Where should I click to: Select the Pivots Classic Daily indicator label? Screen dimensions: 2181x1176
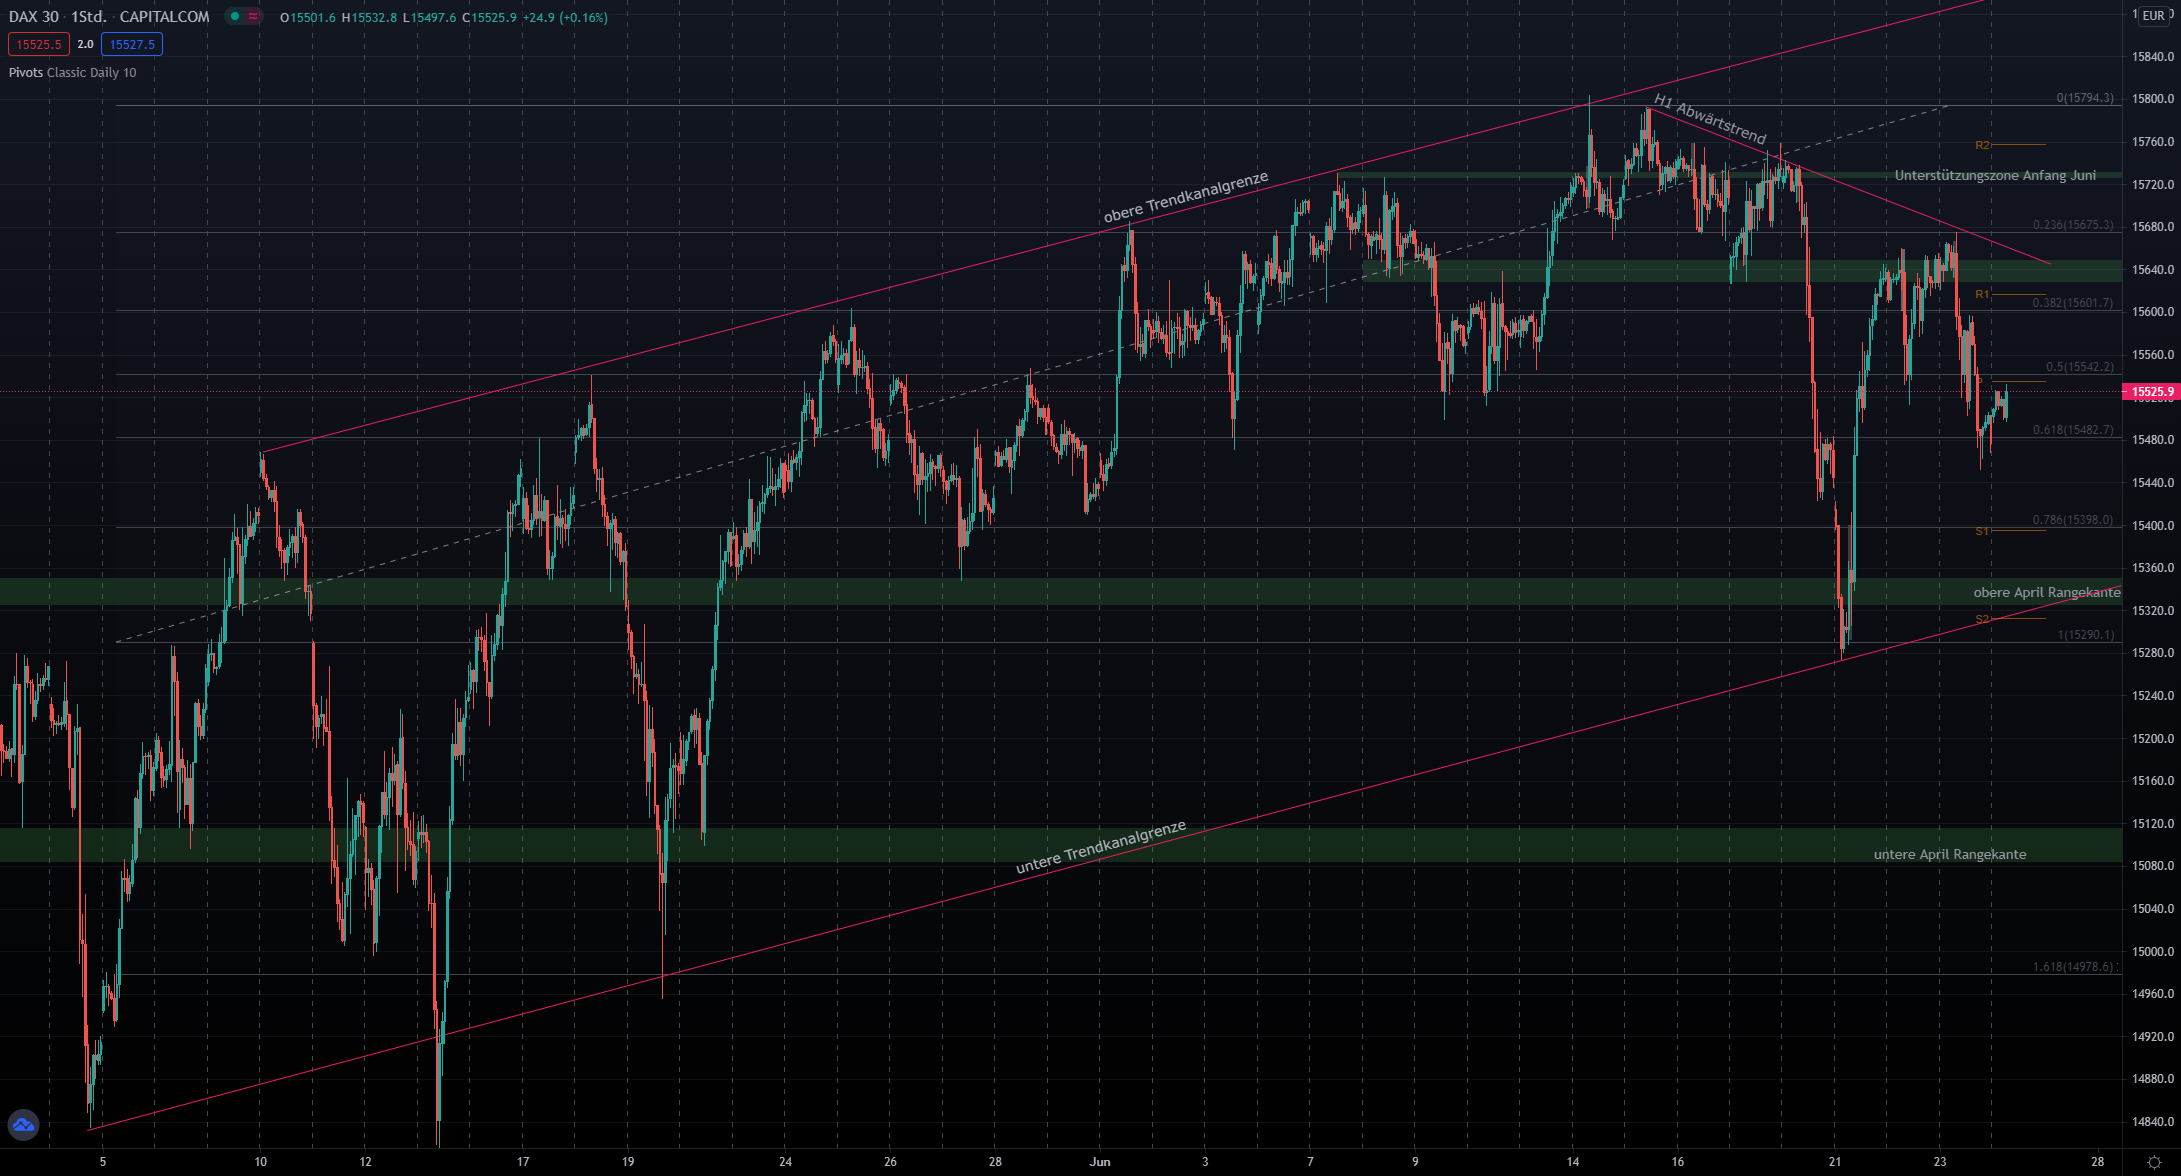(72, 72)
